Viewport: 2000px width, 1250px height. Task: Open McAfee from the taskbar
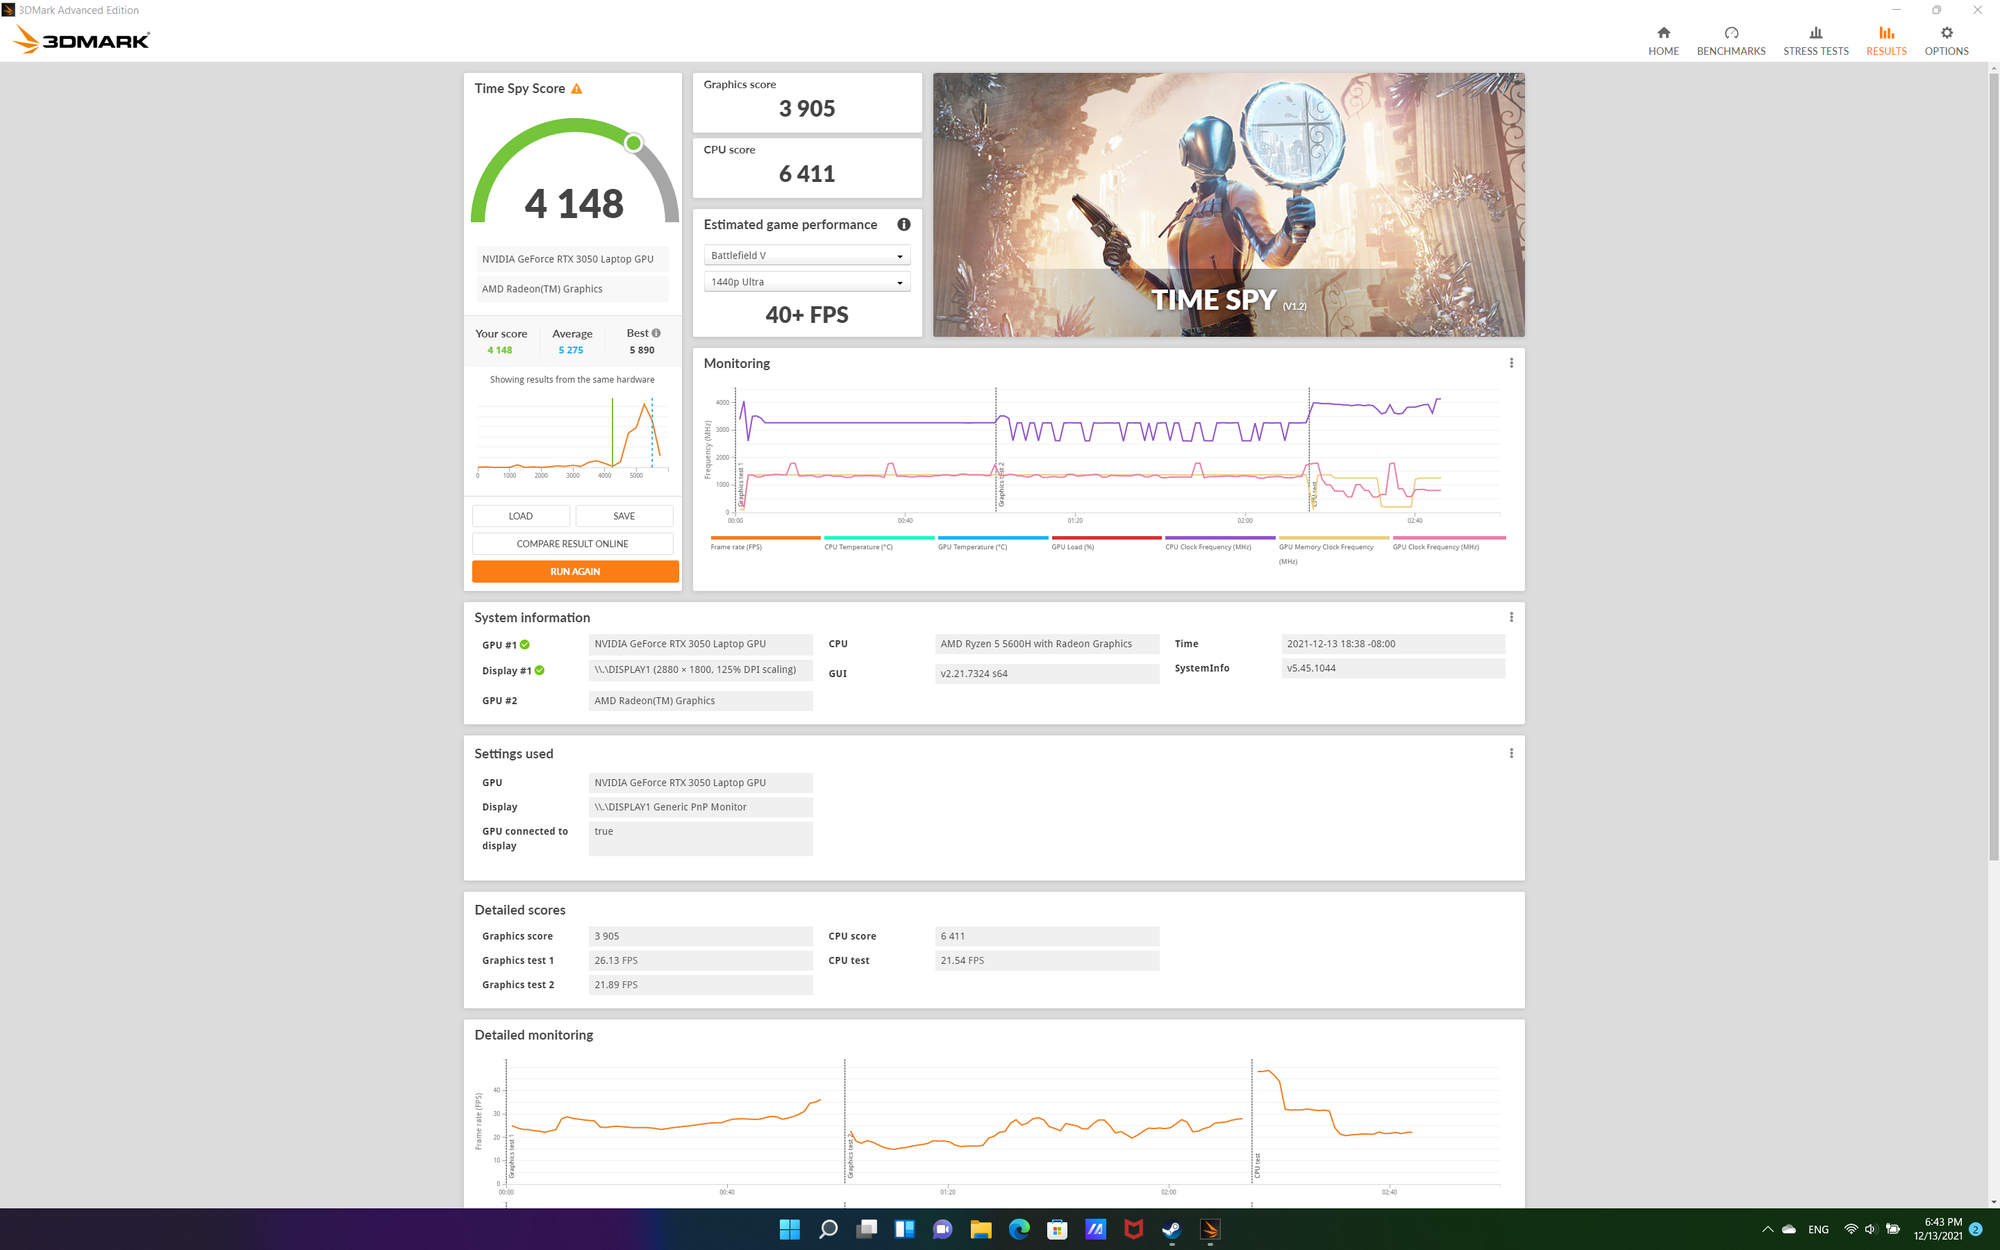tap(1133, 1229)
